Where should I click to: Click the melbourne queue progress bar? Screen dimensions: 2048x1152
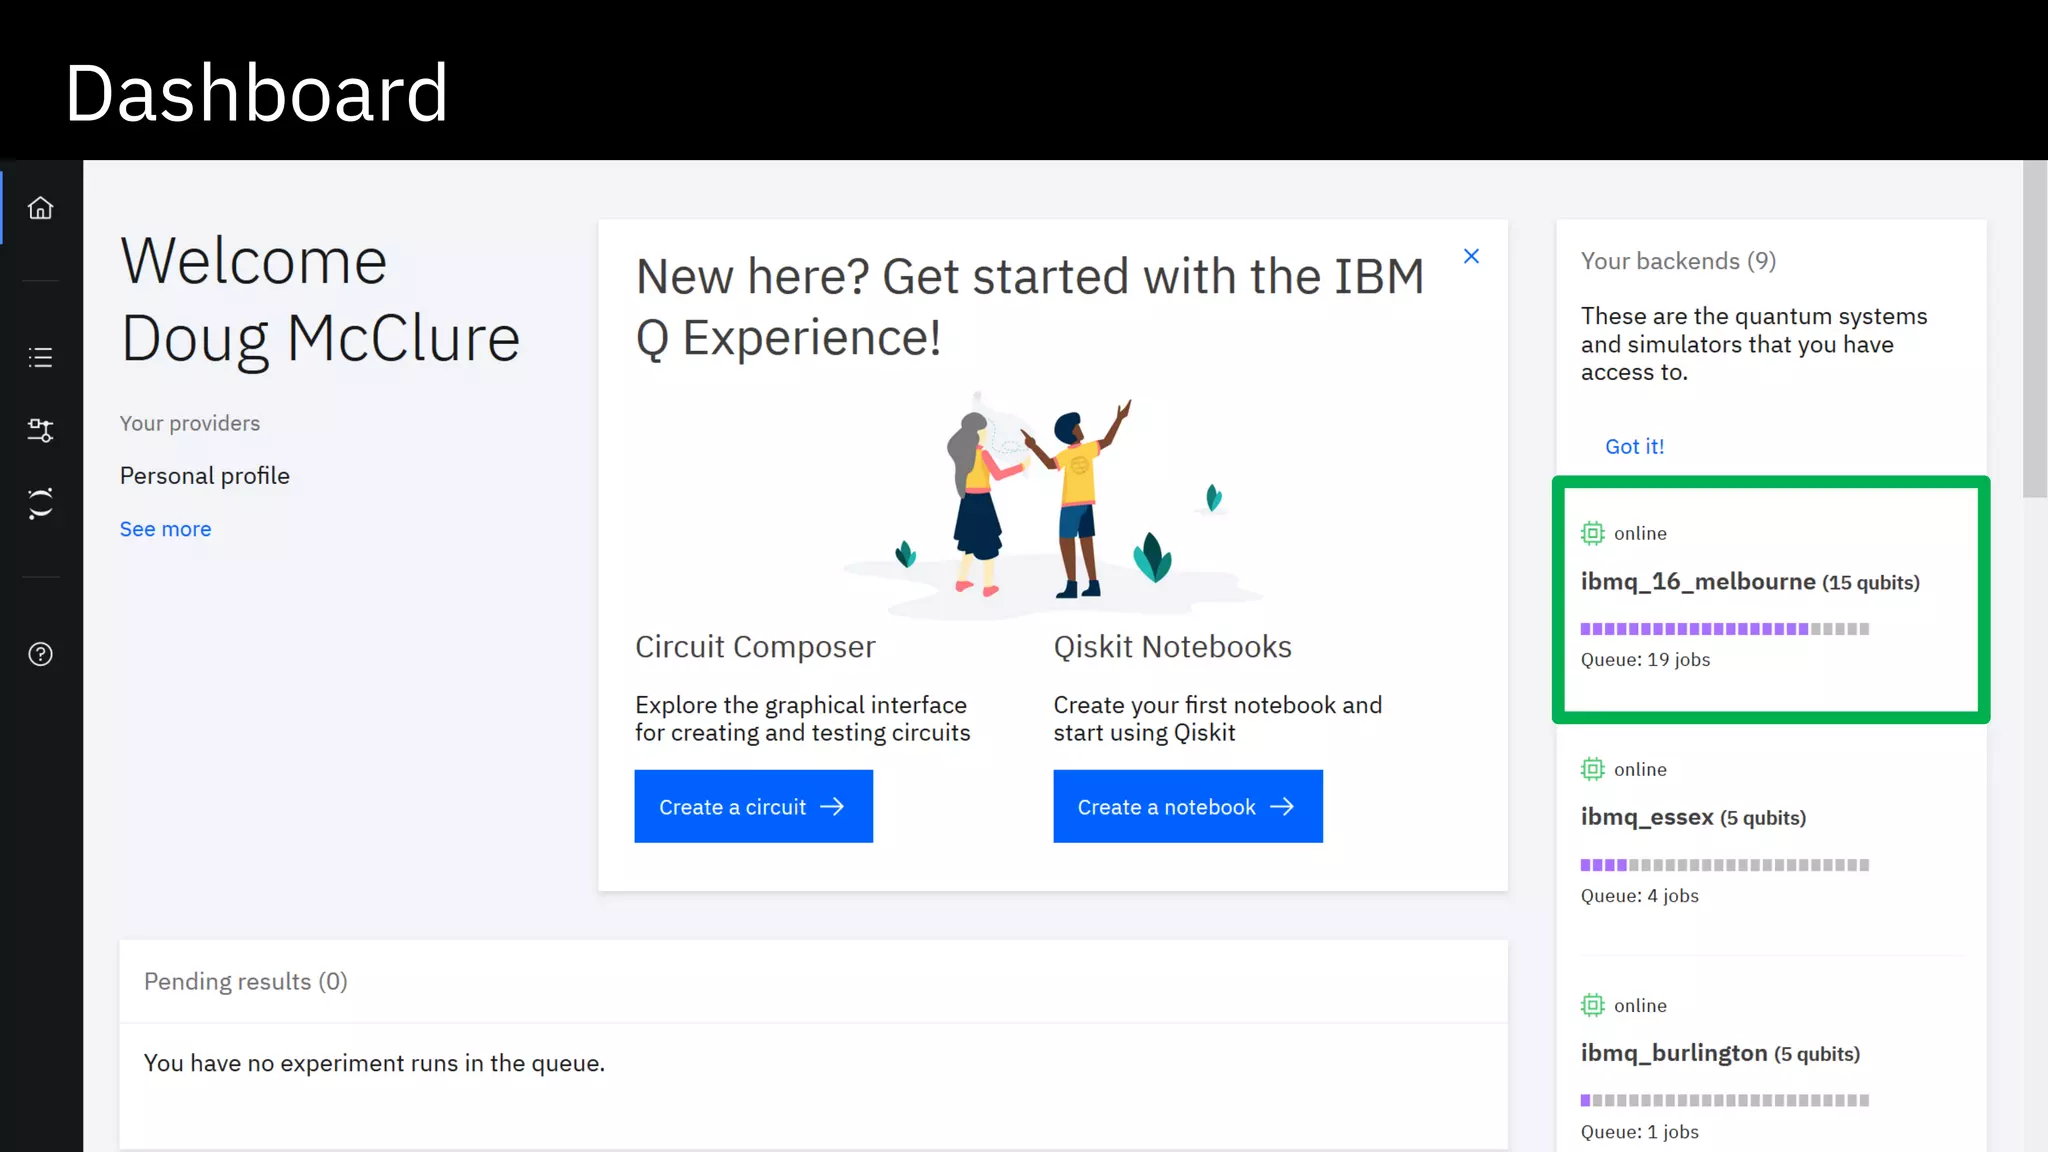[1724, 629]
